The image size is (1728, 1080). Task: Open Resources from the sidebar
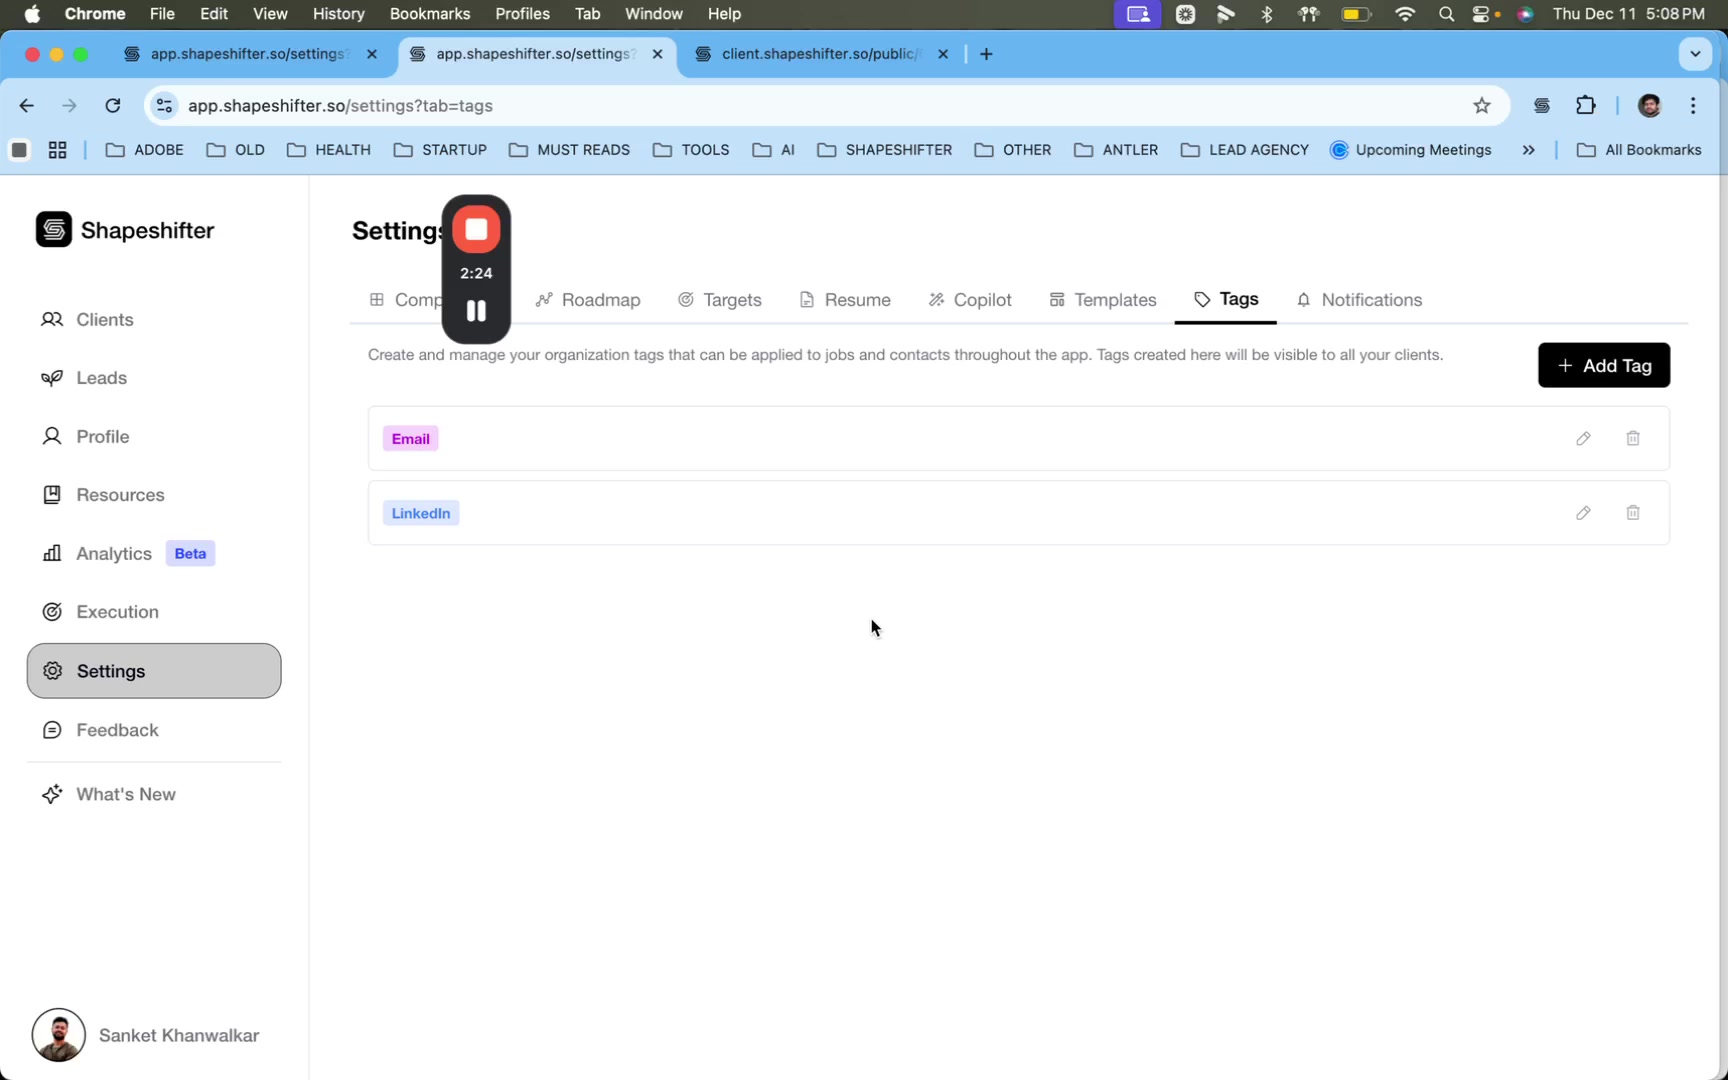click(x=119, y=494)
